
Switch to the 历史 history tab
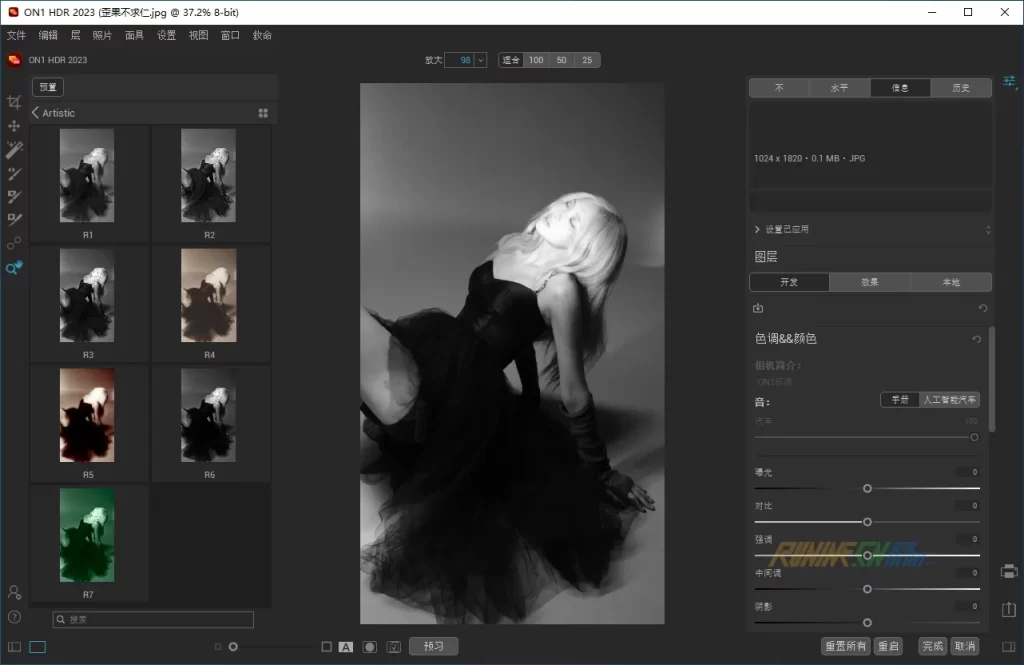pyautogui.click(x=961, y=88)
